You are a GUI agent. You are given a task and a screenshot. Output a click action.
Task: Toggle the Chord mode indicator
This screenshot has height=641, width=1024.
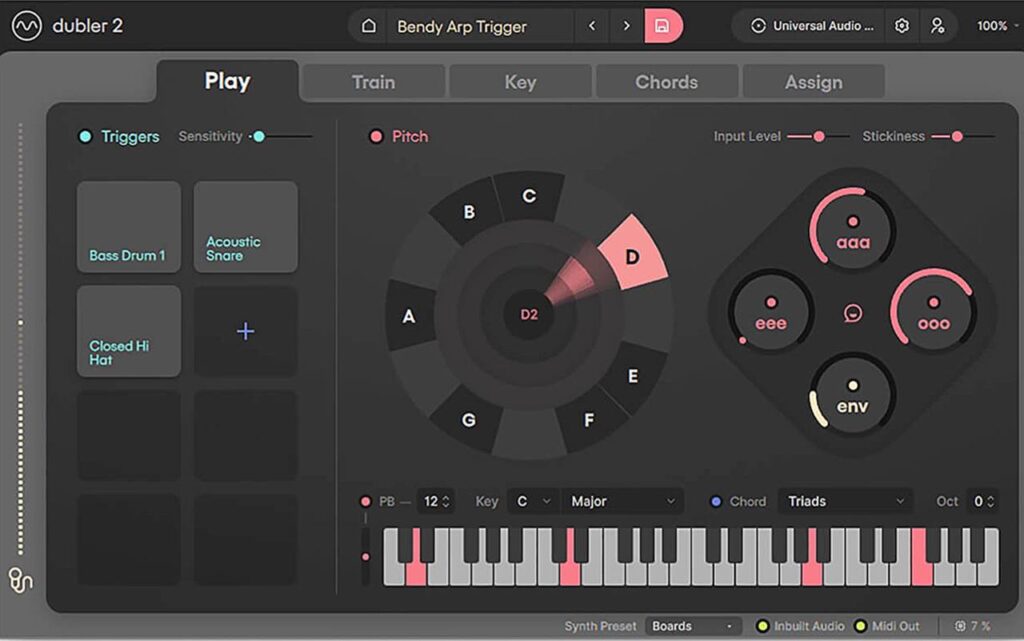click(x=716, y=501)
